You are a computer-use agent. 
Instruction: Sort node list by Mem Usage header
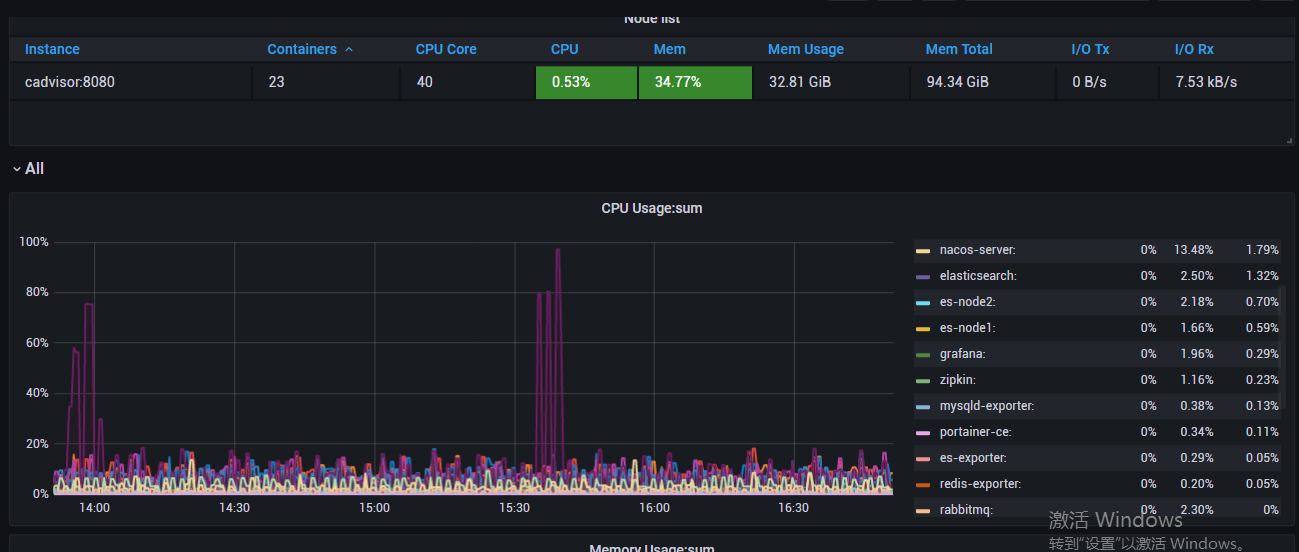click(806, 49)
